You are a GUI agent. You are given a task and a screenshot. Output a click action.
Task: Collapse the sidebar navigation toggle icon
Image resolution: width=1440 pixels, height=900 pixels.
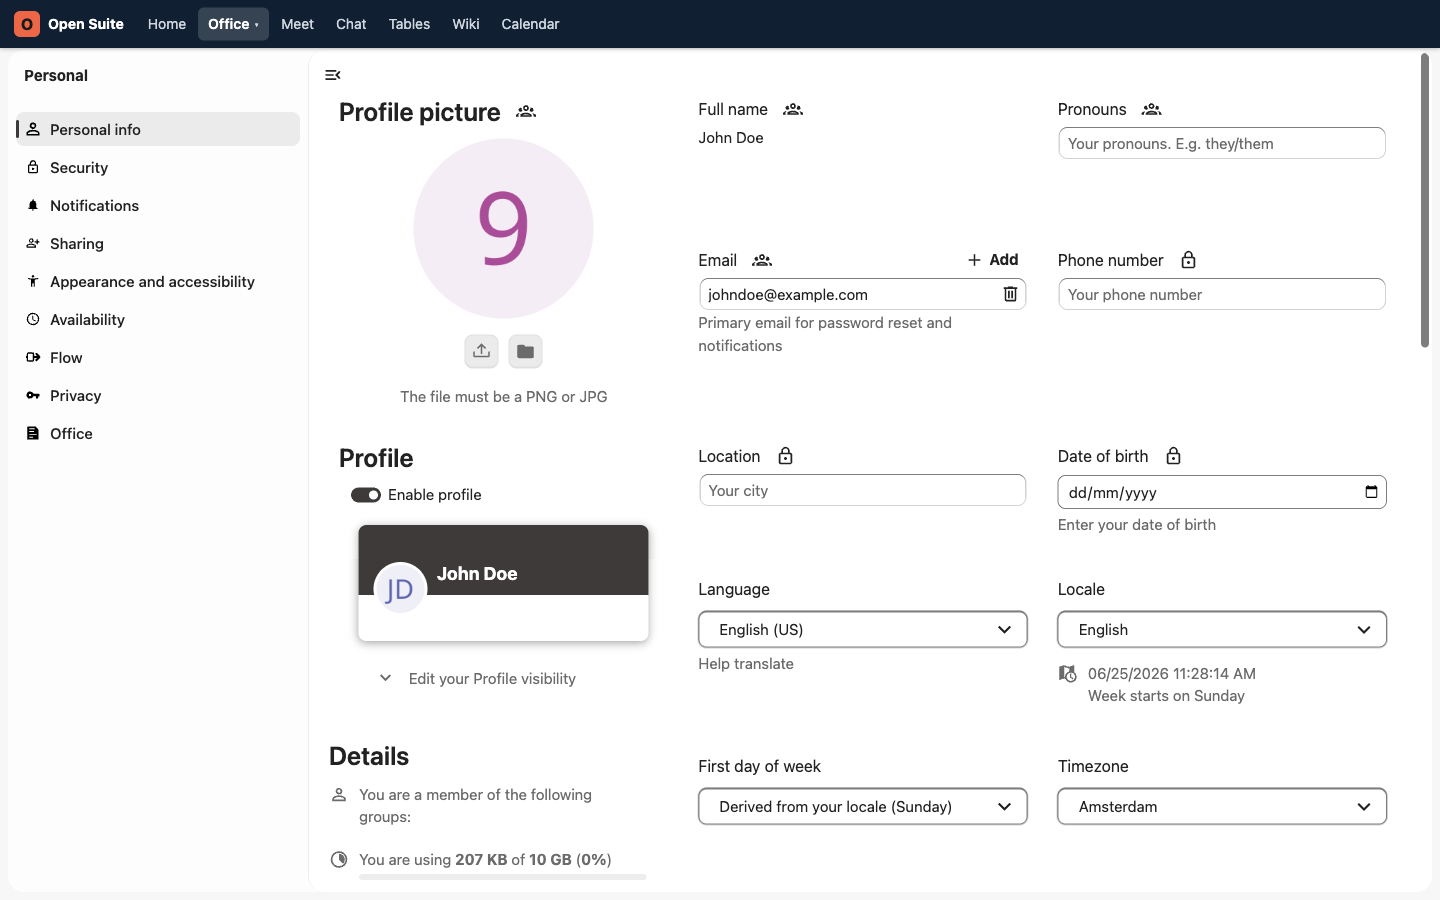pyautogui.click(x=333, y=75)
